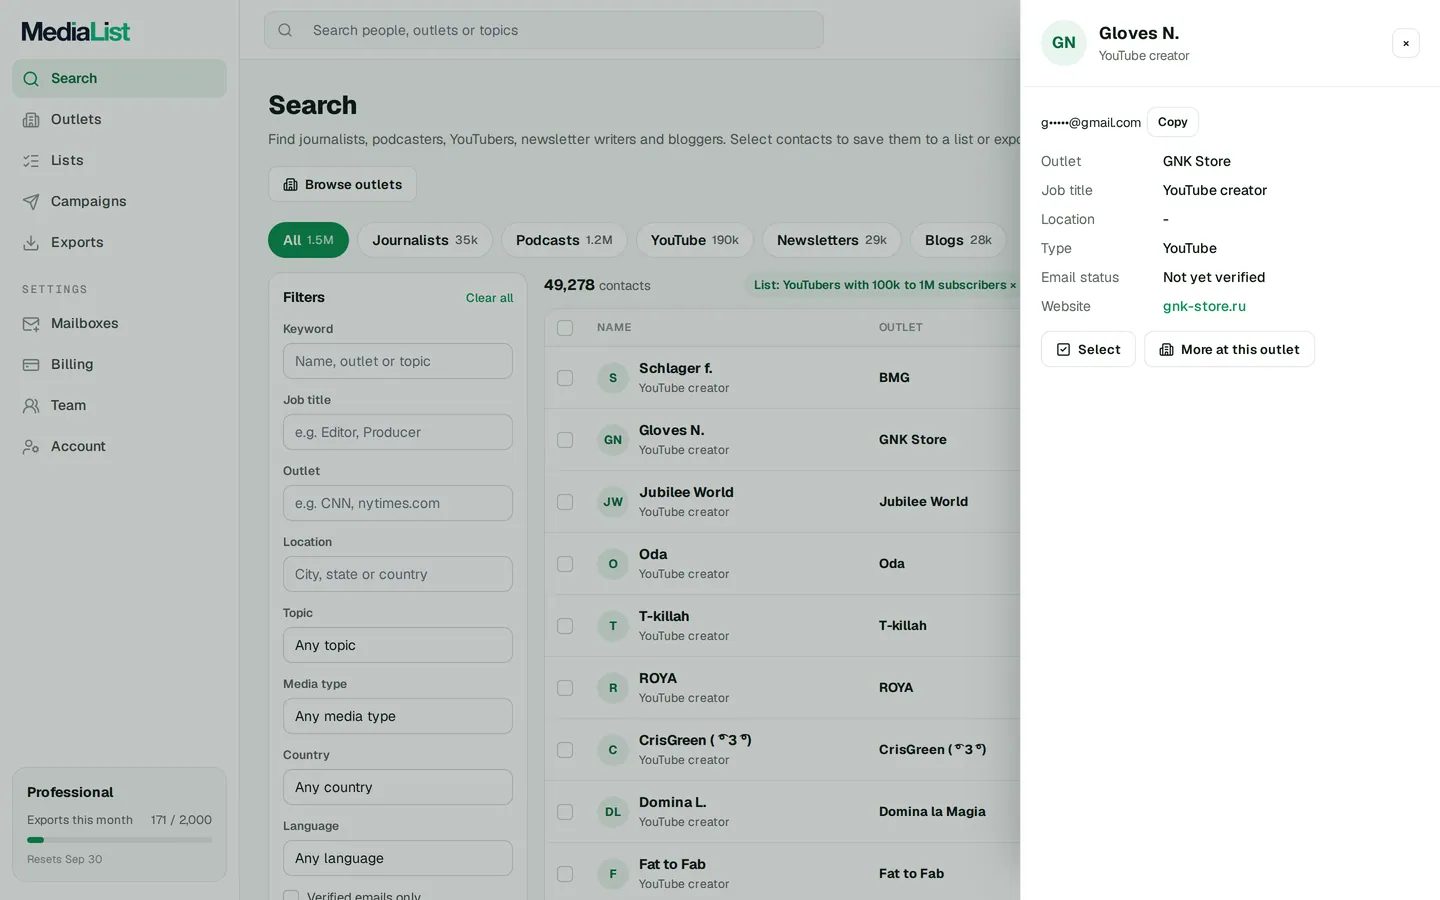Image resolution: width=1440 pixels, height=900 pixels.
Task: Open Account settings
Action: (119, 446)
